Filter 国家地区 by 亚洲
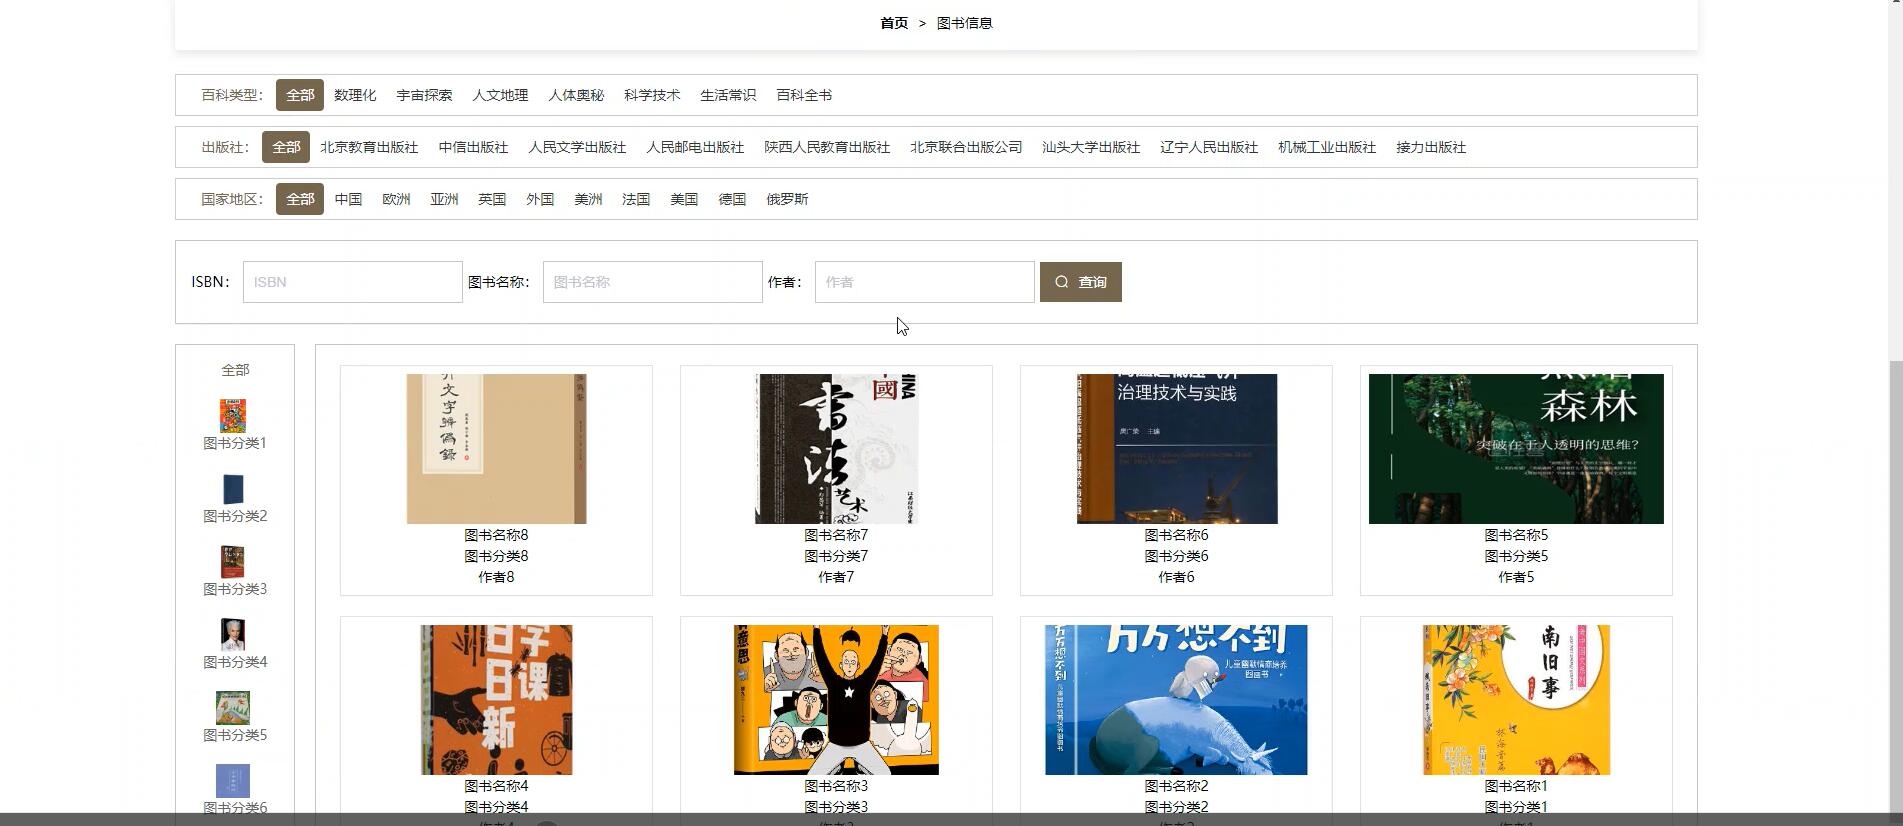This screenshot has height=826, width=1903. pos(444,199)
